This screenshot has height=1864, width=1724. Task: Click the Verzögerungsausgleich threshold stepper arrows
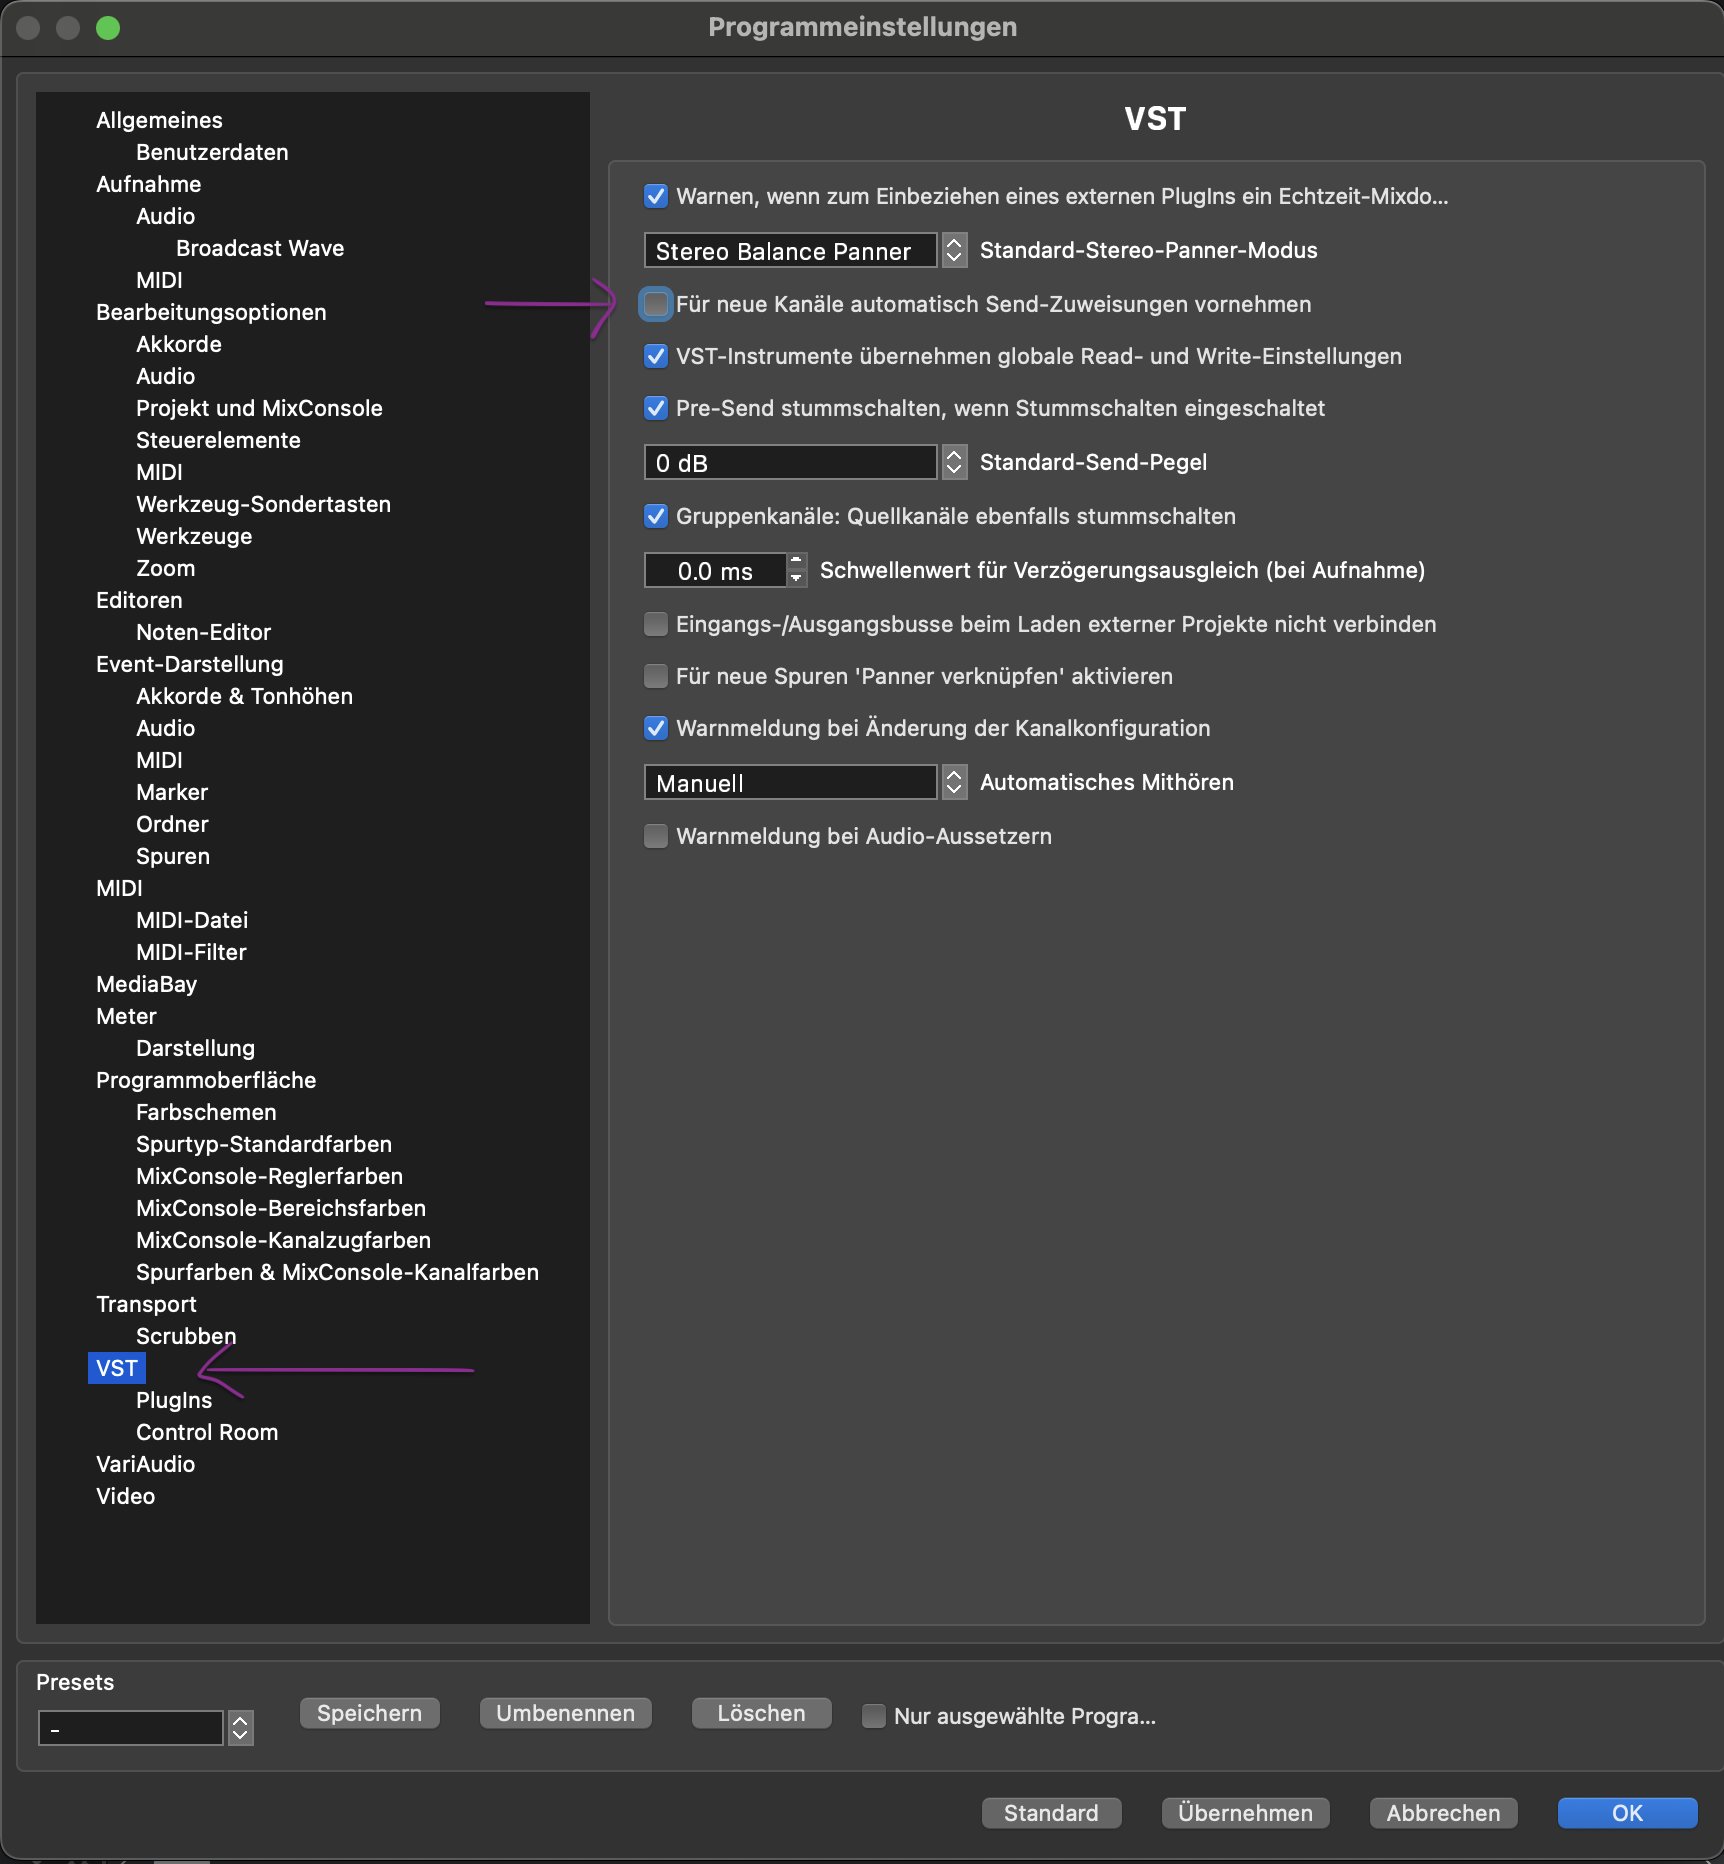point(796,570)
